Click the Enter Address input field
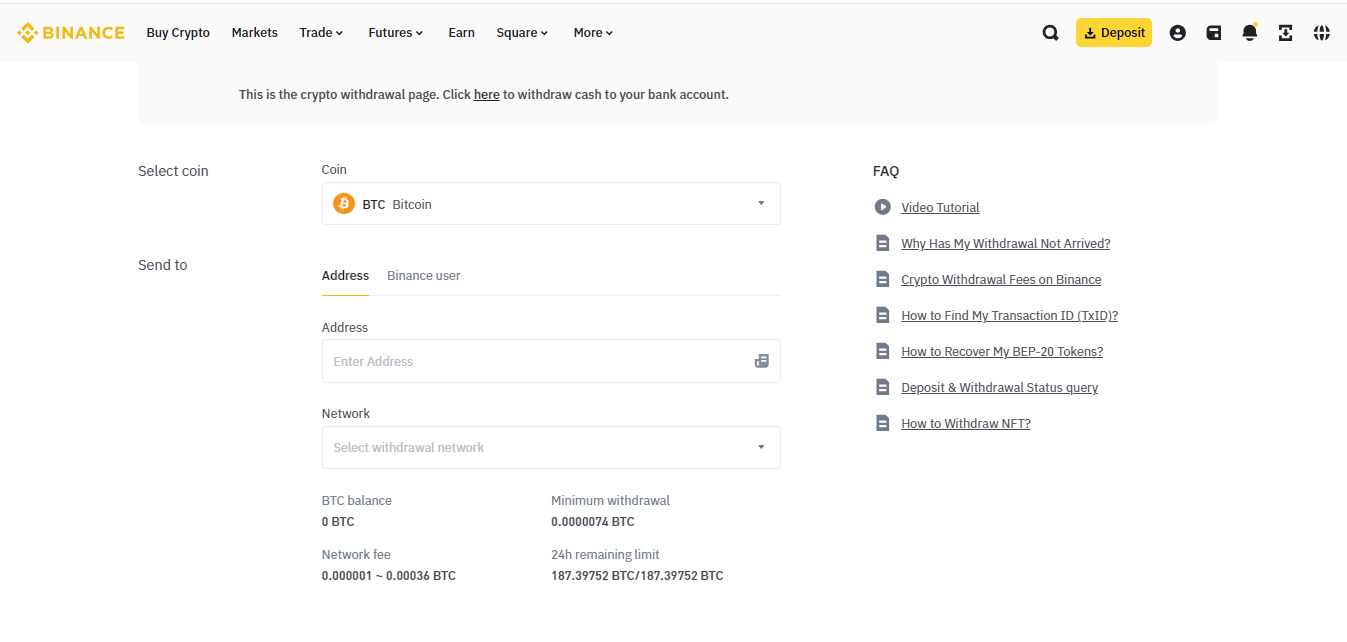The image size is (1347, 642). pyautogui.click(x=535, y=361)
